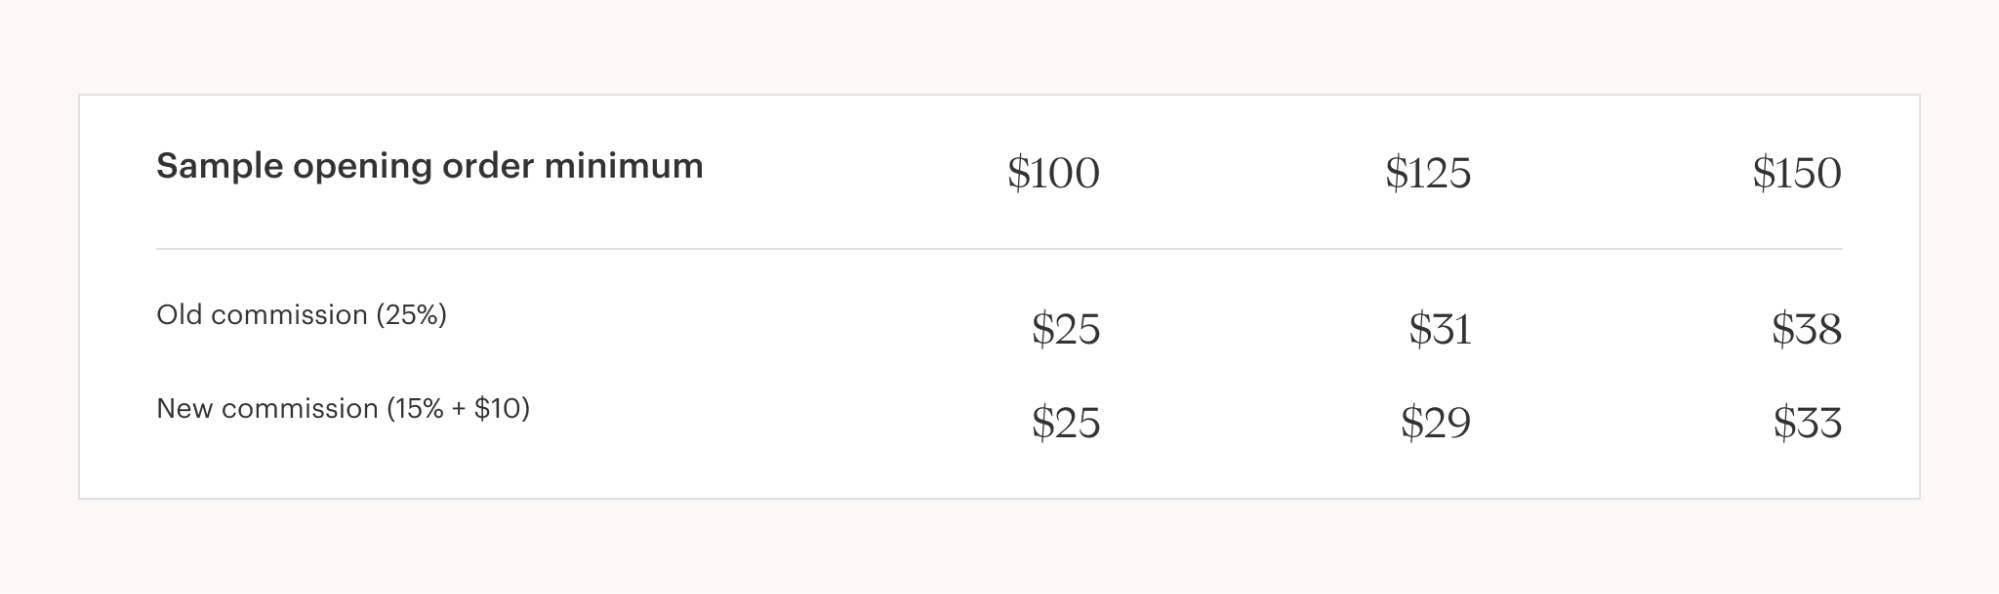Select the new commission $25 value
The height and width of the screenshot is (594, 1999).
click(1065, 423)
